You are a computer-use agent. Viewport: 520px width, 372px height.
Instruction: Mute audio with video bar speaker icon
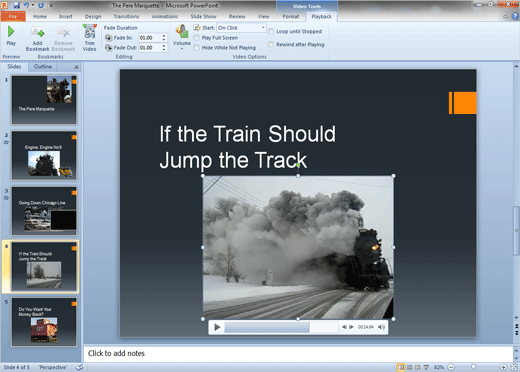[x=381, y=327]
